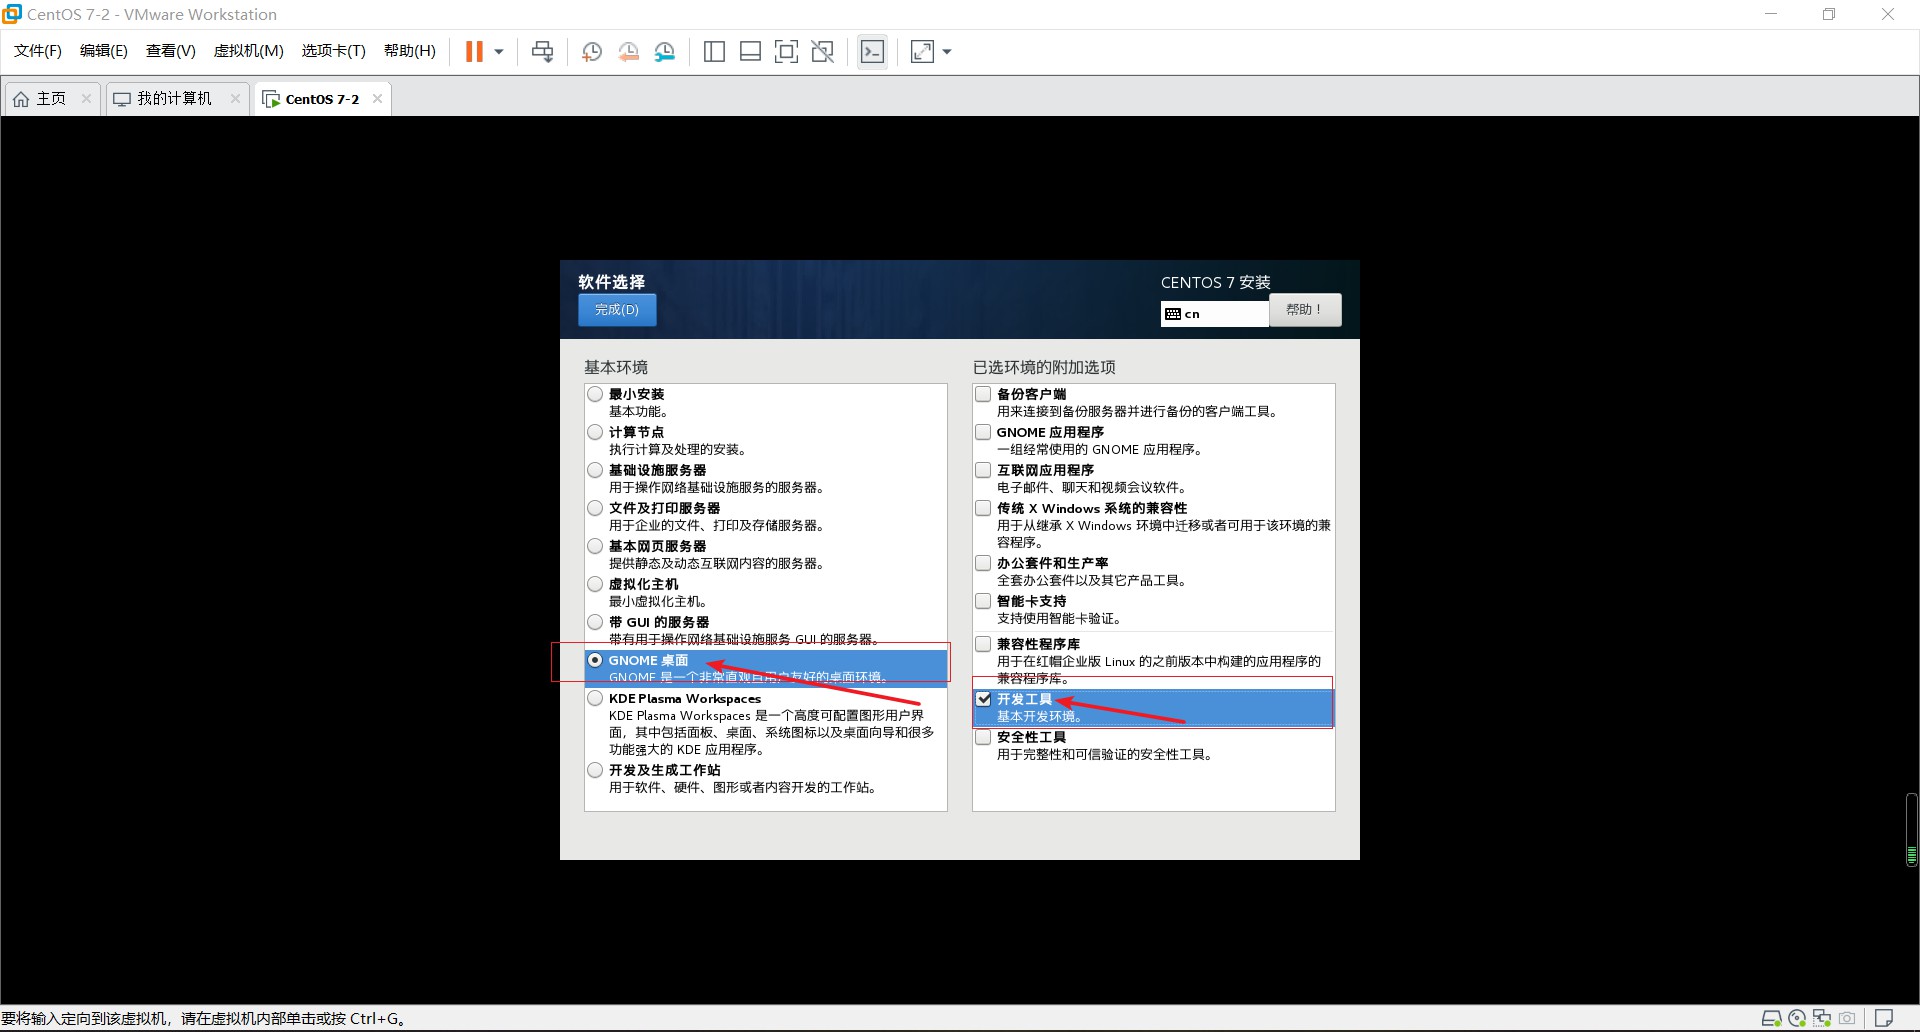Open the 选项卡(T) menu
Viewport: 1920px width, 1032px height.
334,51
